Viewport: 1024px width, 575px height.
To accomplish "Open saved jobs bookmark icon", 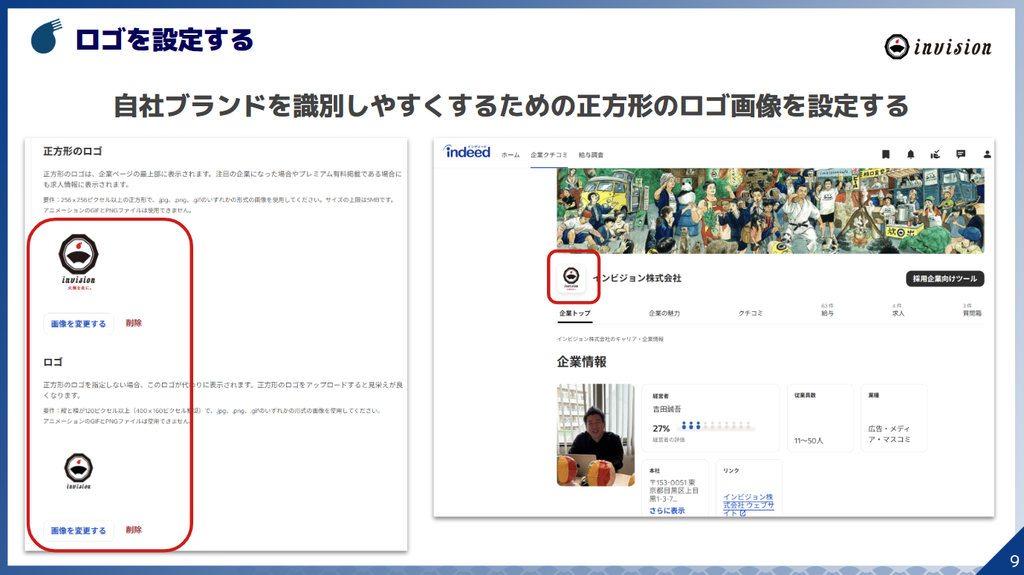I will click(886, 154).
